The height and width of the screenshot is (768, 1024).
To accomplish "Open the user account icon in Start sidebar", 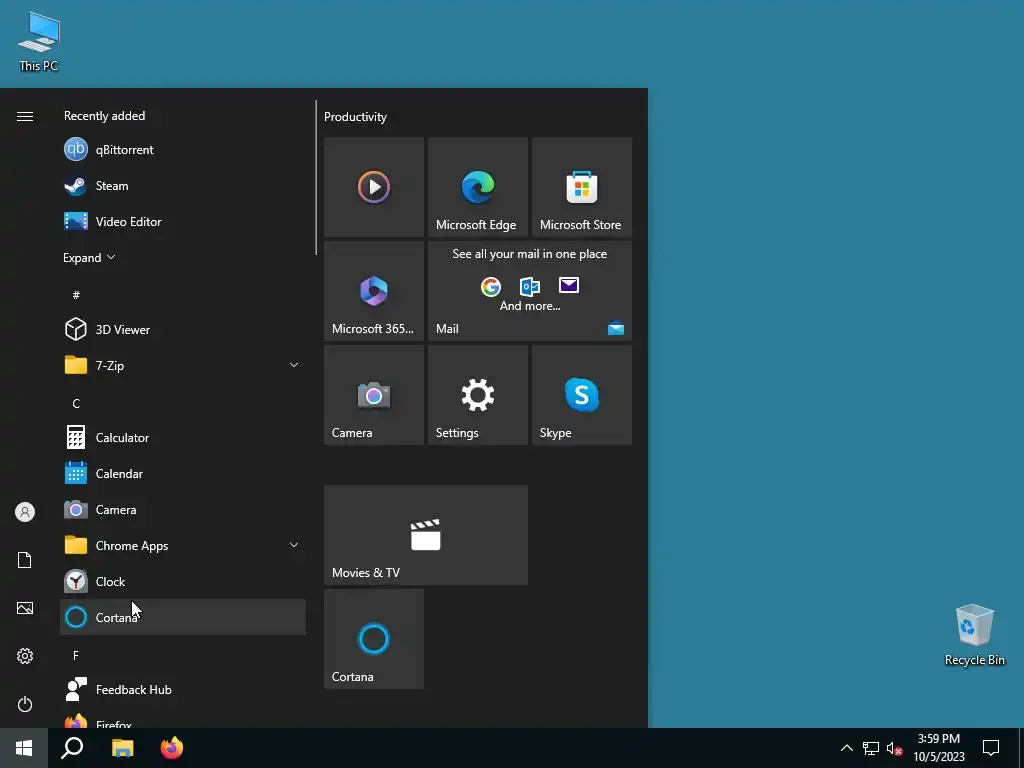I will [25, 512].
